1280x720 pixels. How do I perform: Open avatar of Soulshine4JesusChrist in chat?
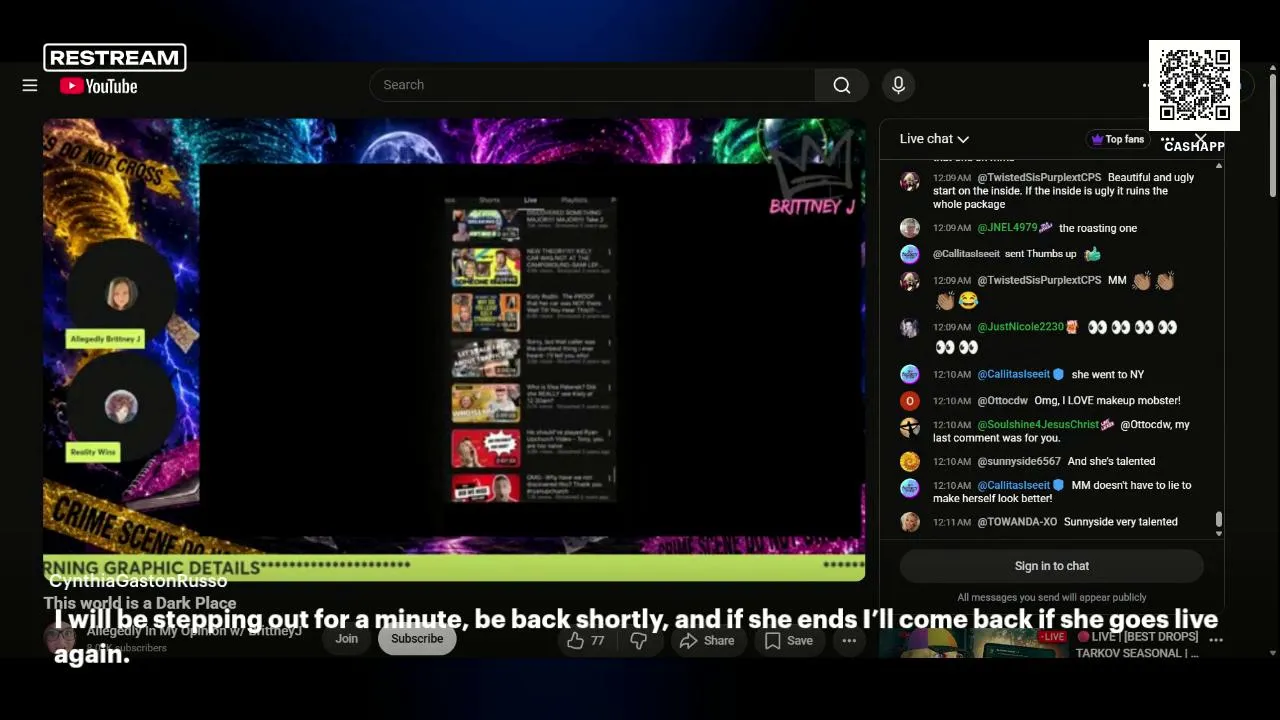(909, 427)
